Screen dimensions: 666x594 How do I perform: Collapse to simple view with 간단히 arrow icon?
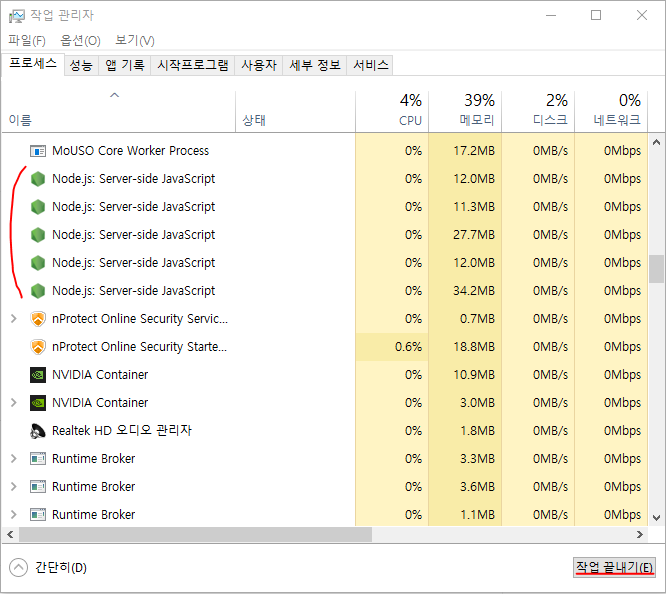[18, 568]
